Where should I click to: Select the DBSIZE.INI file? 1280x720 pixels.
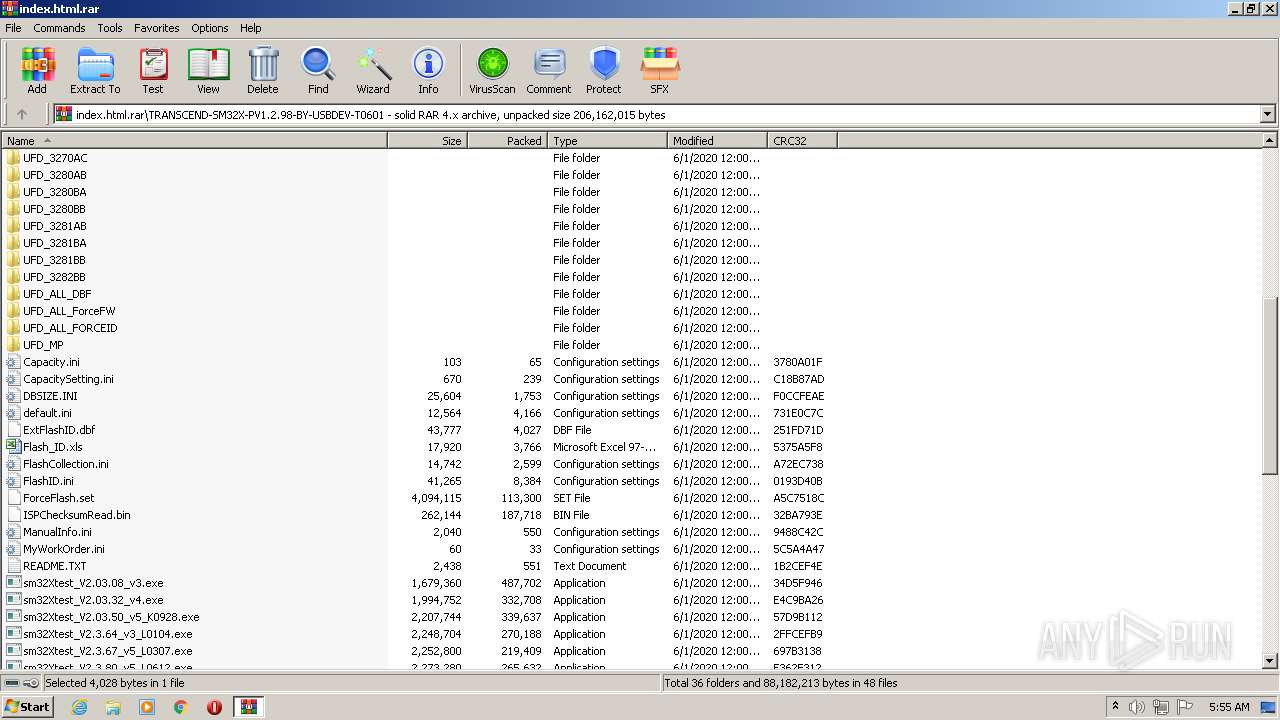50,396
